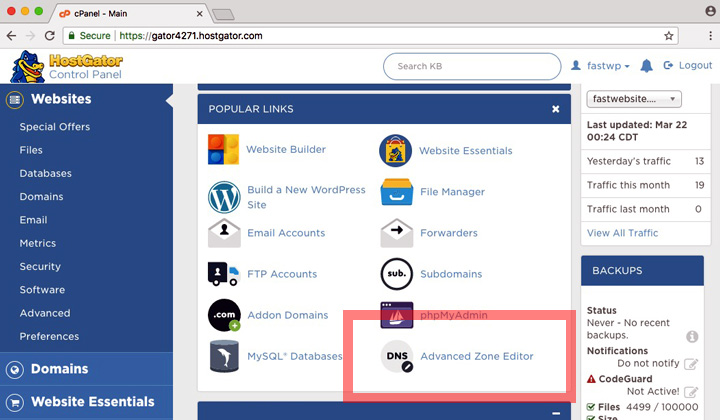Open the Subdomains link

(451, 274)
